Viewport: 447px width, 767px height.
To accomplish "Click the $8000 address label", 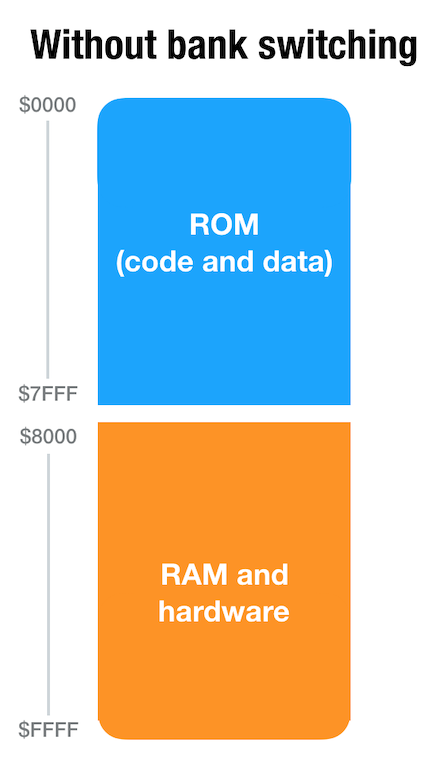I will click(48, 436).
